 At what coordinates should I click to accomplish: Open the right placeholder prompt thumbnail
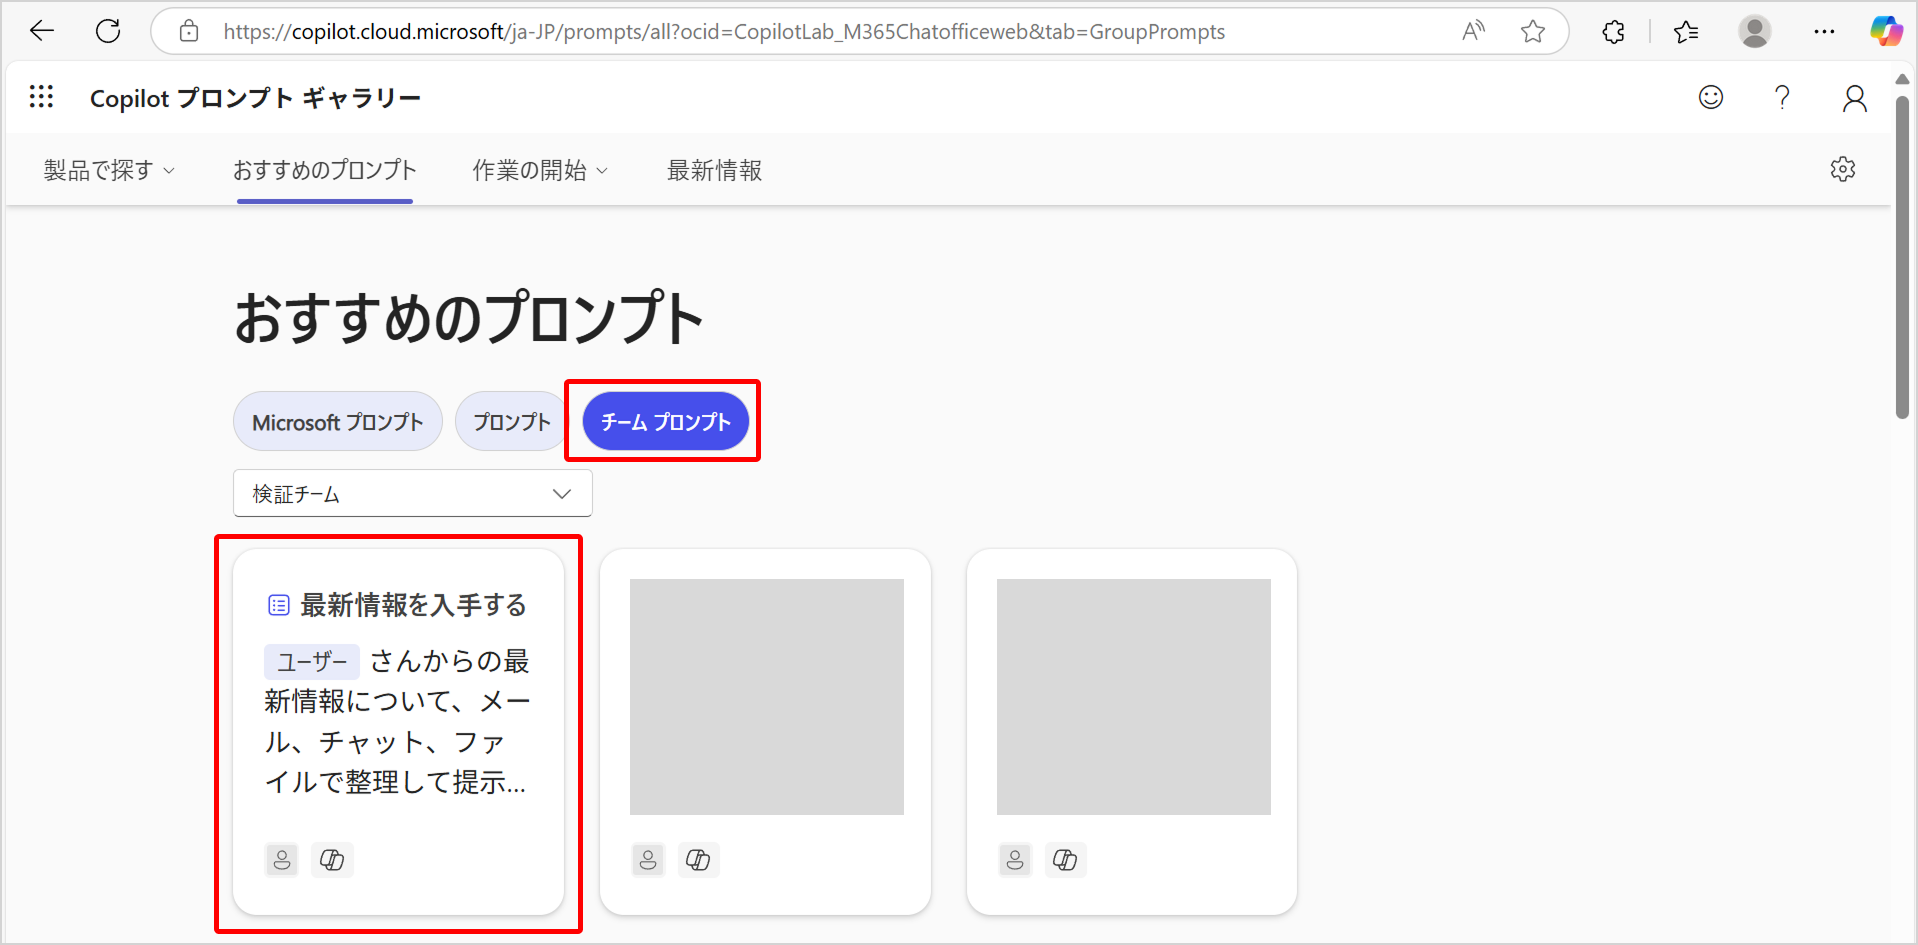pyautogui.click(x=1134, y=696)
